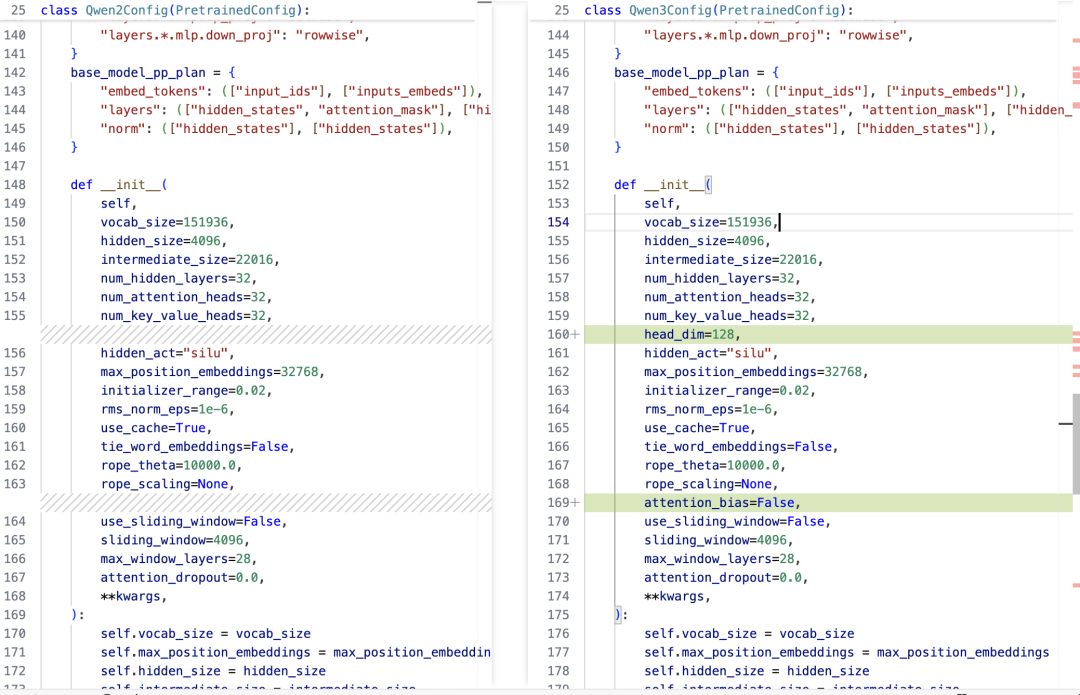This screenshot has width=1080, height=695.
Task: Click attention_dropout=0.0 in the left pane
Action: (183, 577)
